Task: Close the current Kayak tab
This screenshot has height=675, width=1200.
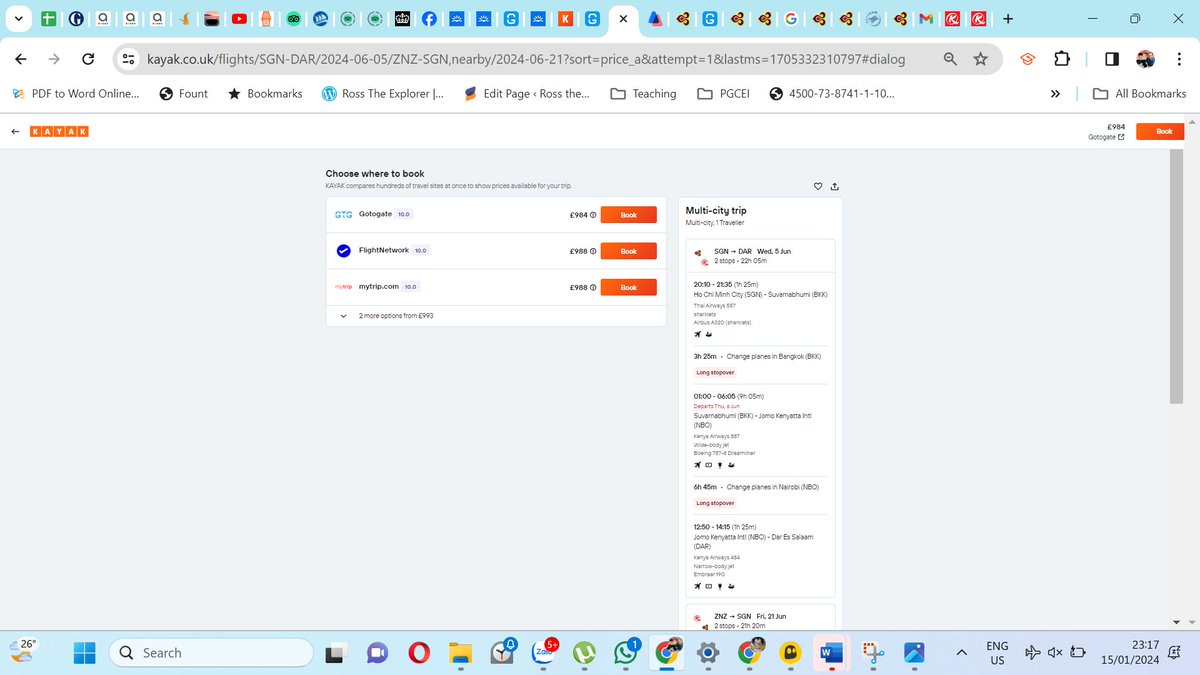Action: [x=623, y=18]
